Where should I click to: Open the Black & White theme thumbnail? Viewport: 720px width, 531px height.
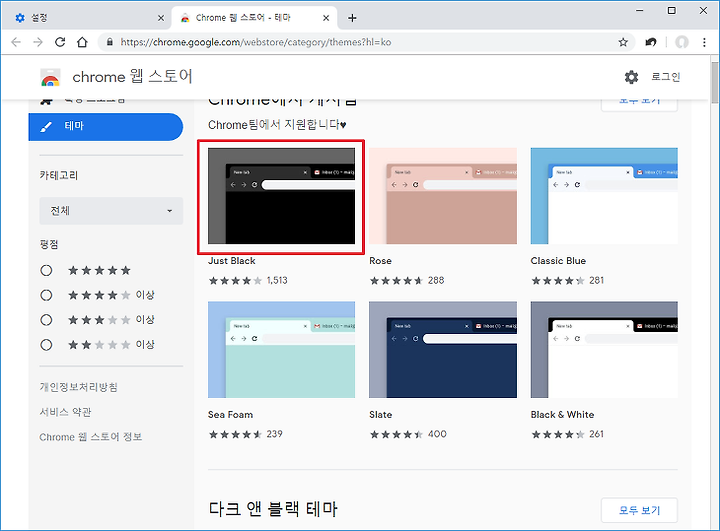pyautogui.click(x=604, y=350)
